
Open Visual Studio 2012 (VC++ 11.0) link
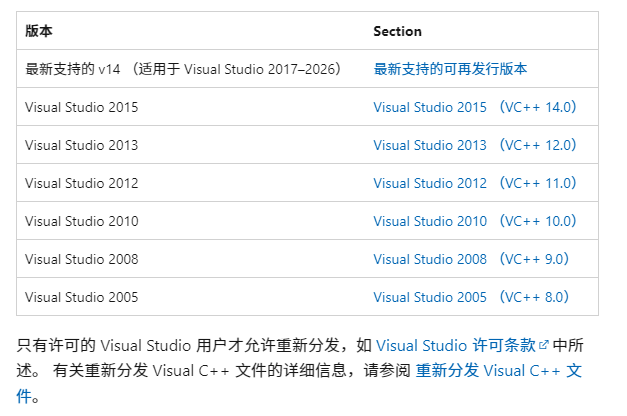click(475, 183)
